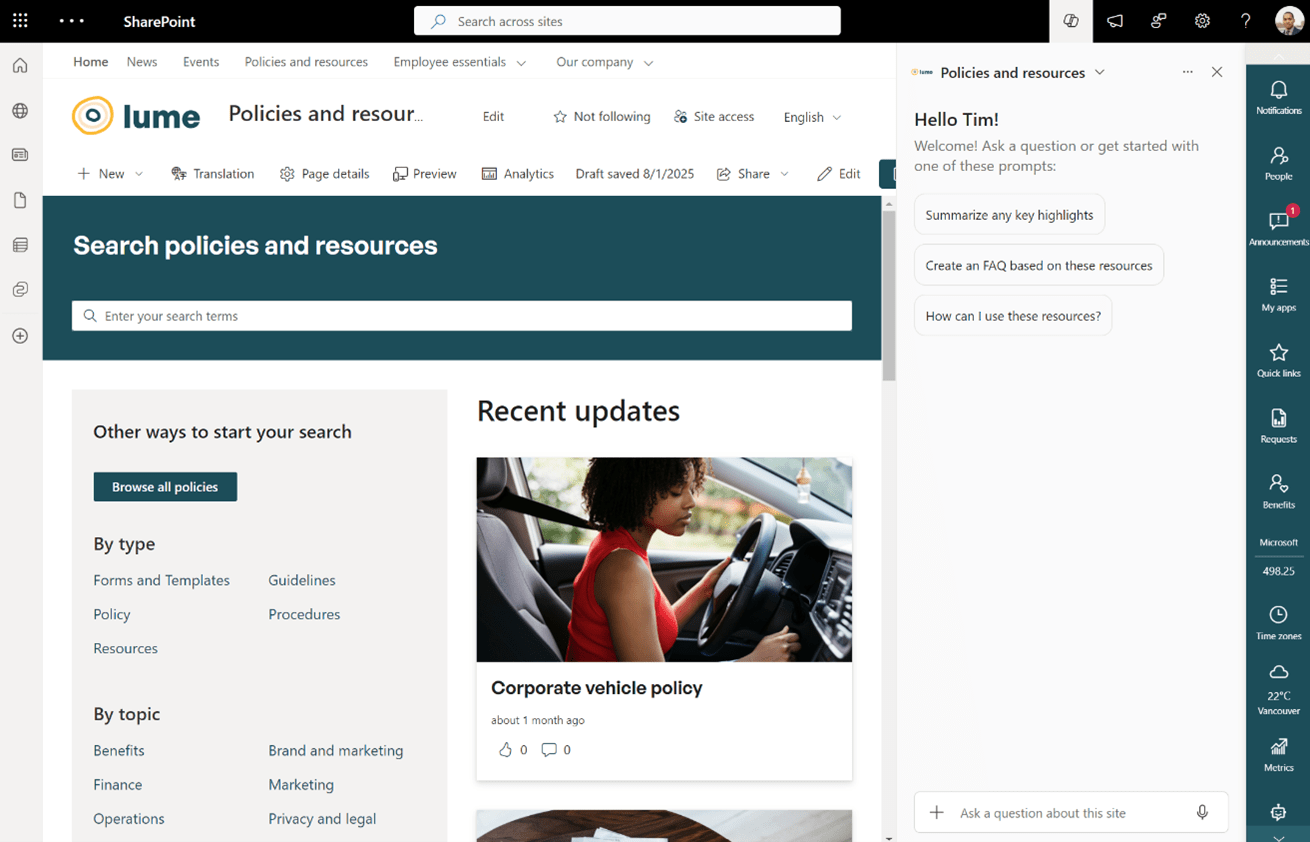Screen dimensions: 1310x842
Task: Click the Copilot icon in top bar
Action: pyautogui.click(x=1071, y=21)
